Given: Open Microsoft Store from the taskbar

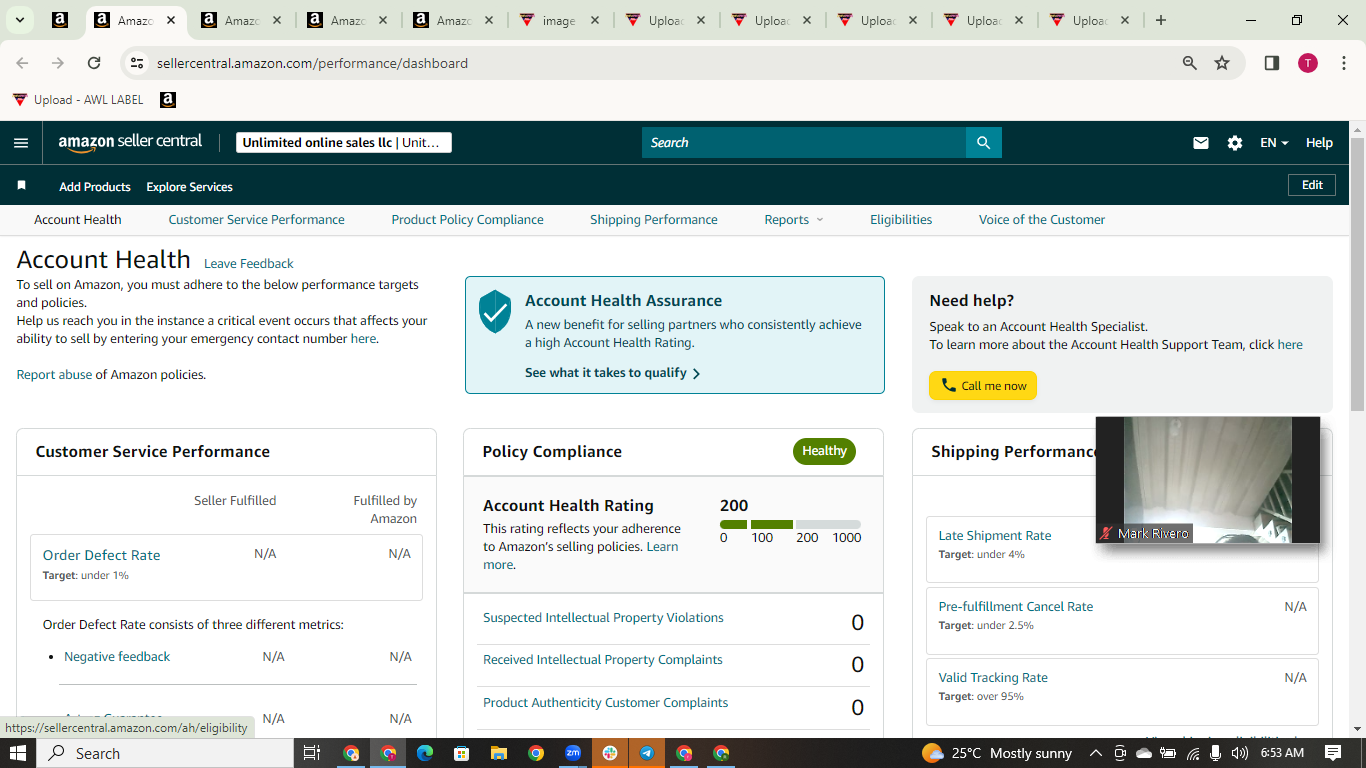Looking at the screenshot, I should coord(461,753).
